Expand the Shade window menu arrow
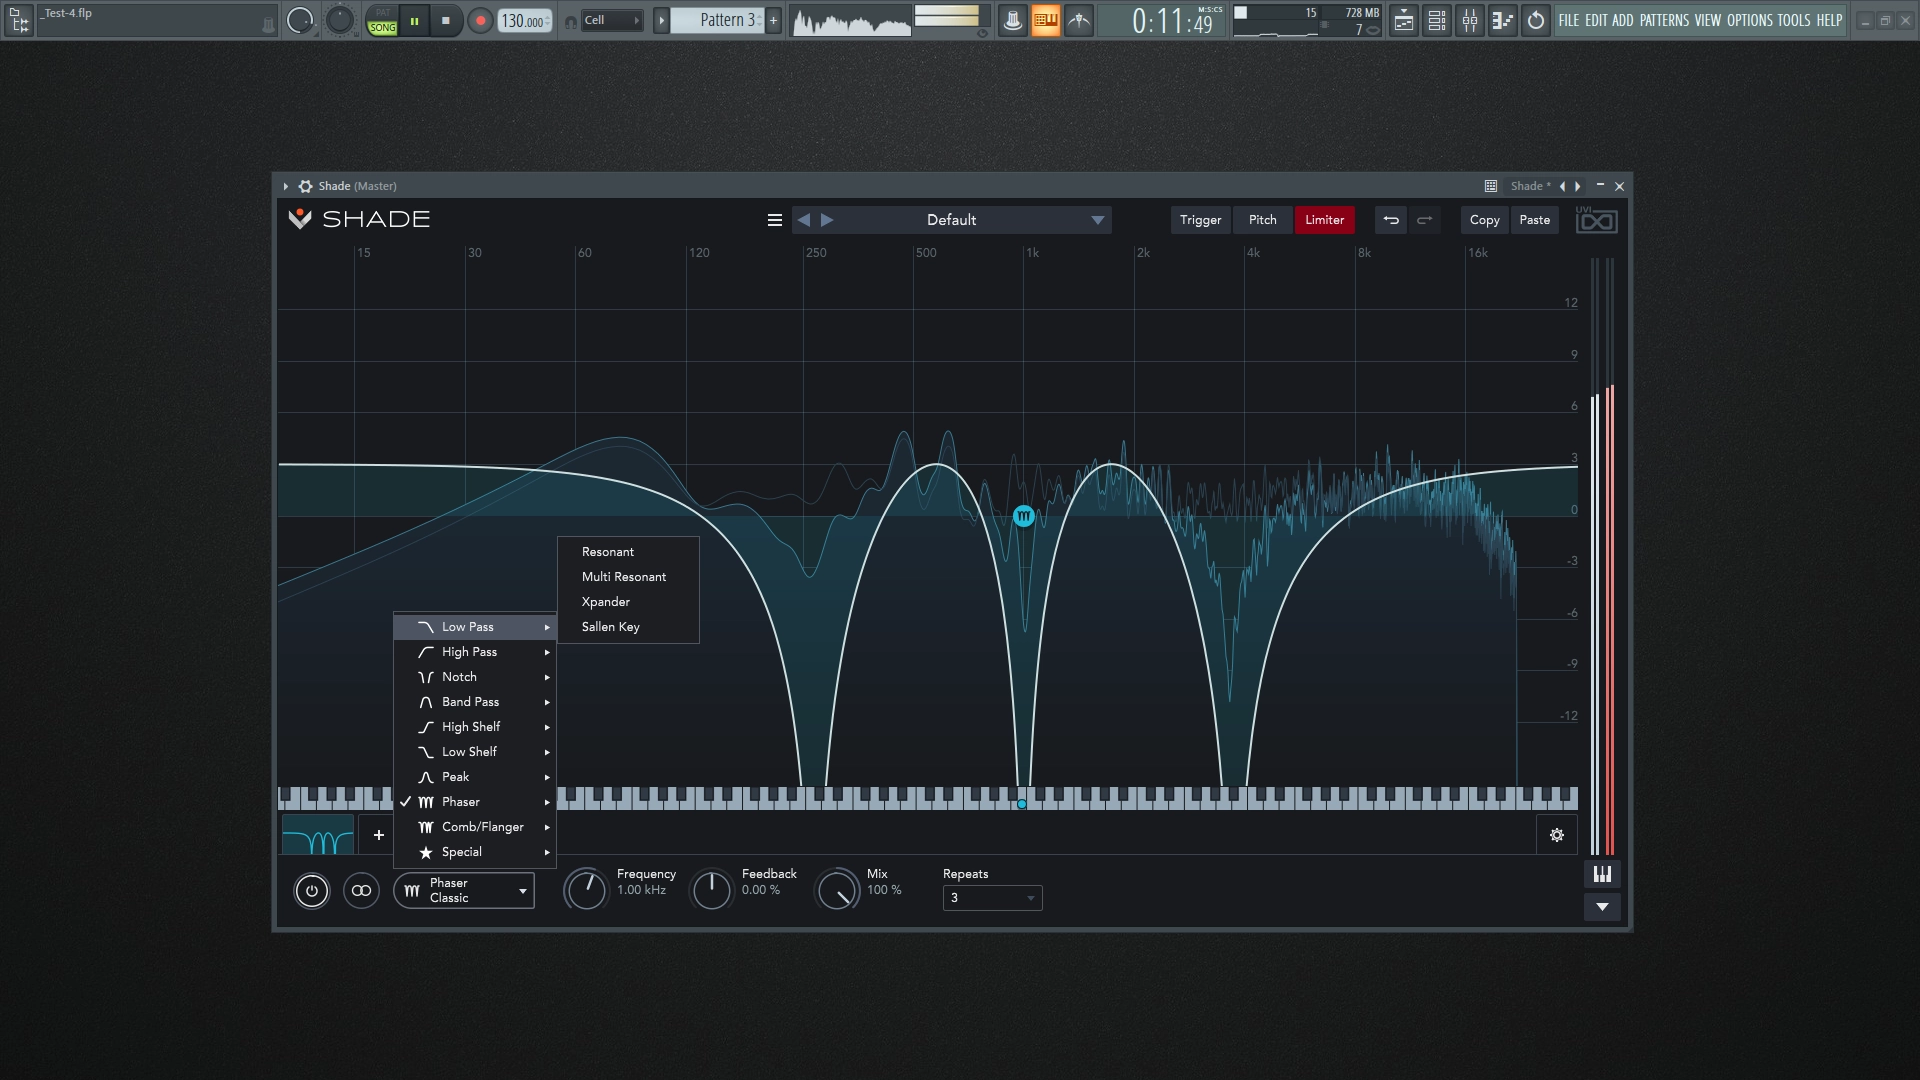This screenshot has width=1920, height=1080. click(x=285, y=186)
